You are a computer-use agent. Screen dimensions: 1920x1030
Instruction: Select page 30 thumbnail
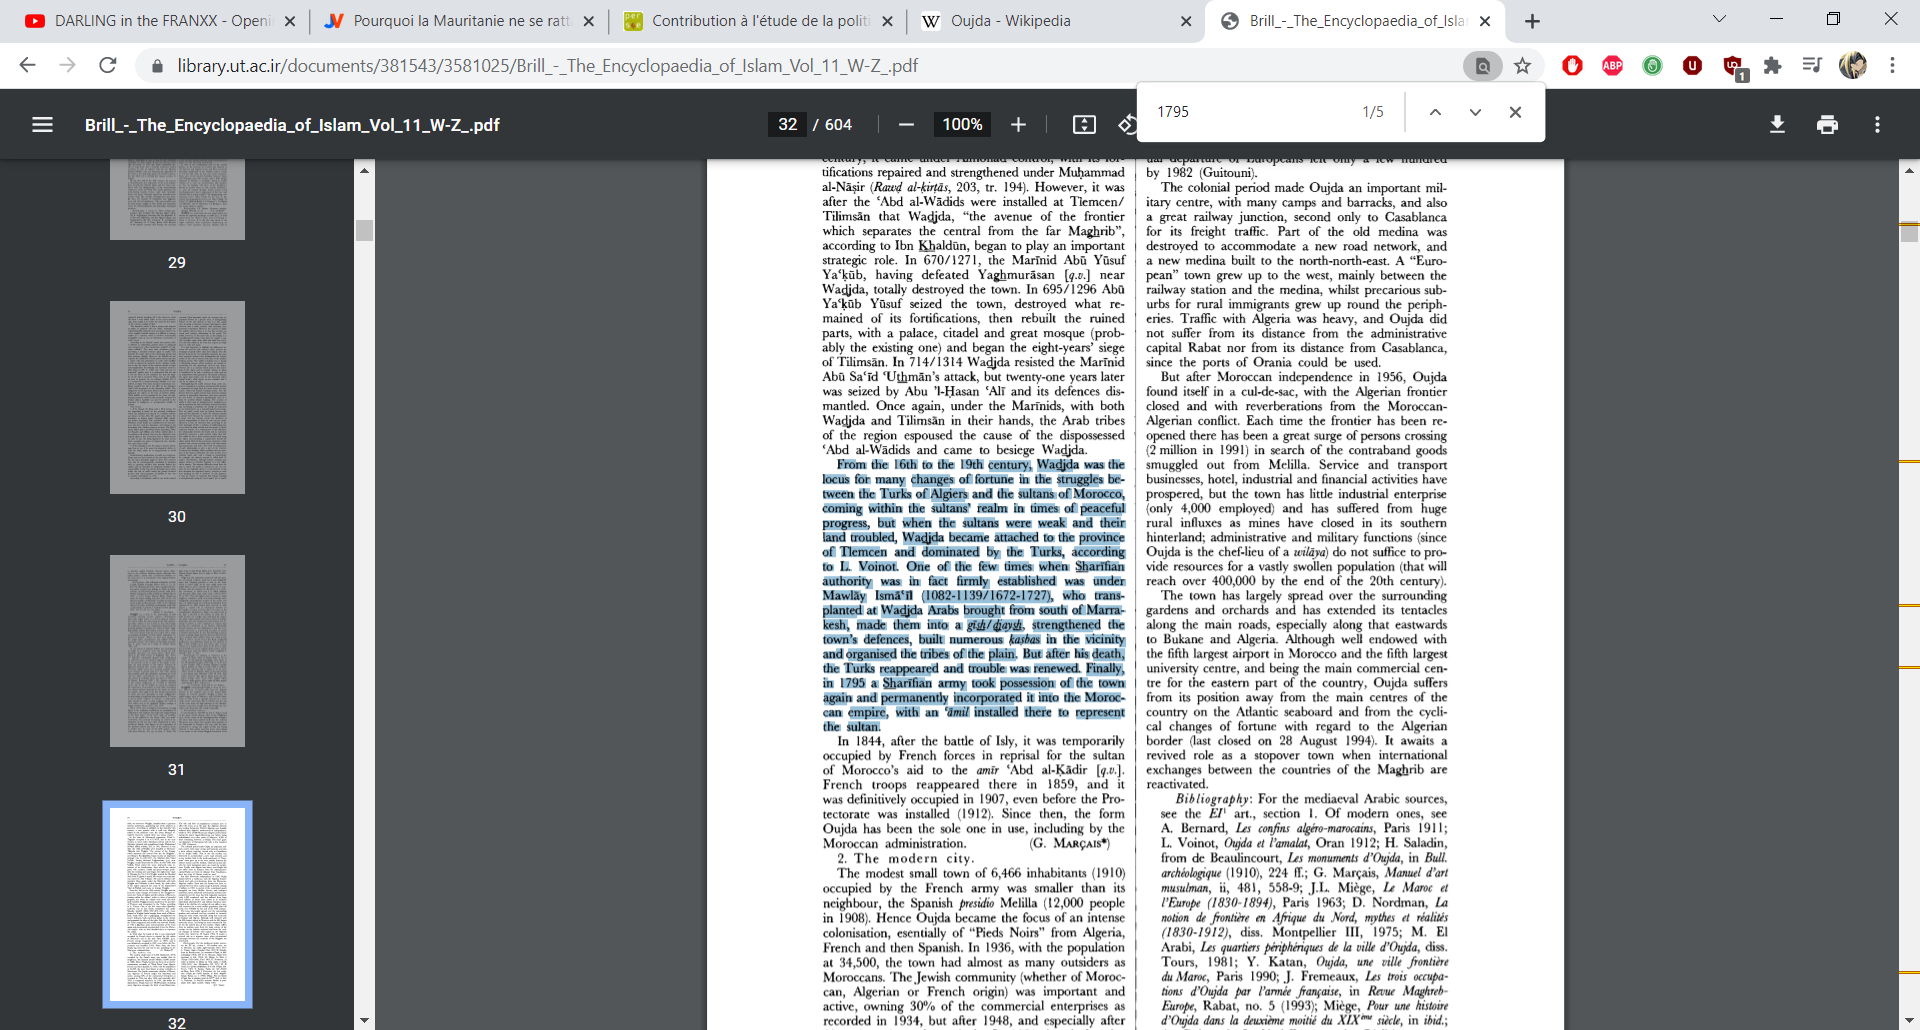(177, 397)
